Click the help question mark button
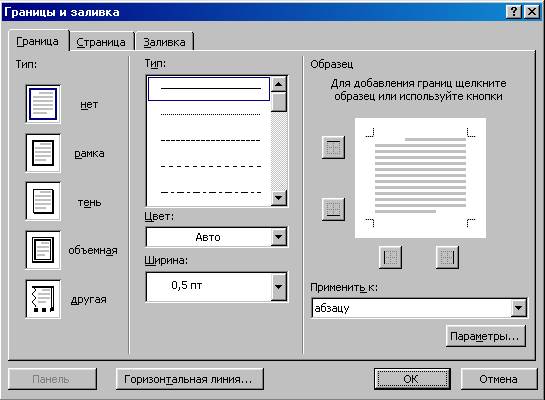Viewport: 545px width, 400px height. (514, 12)
